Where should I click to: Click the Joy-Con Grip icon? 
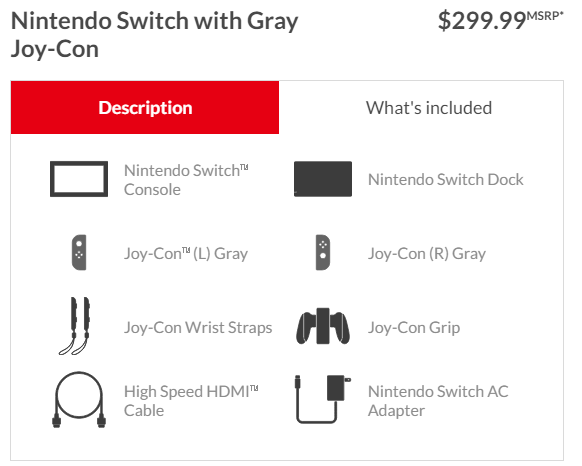pos(323,326)
